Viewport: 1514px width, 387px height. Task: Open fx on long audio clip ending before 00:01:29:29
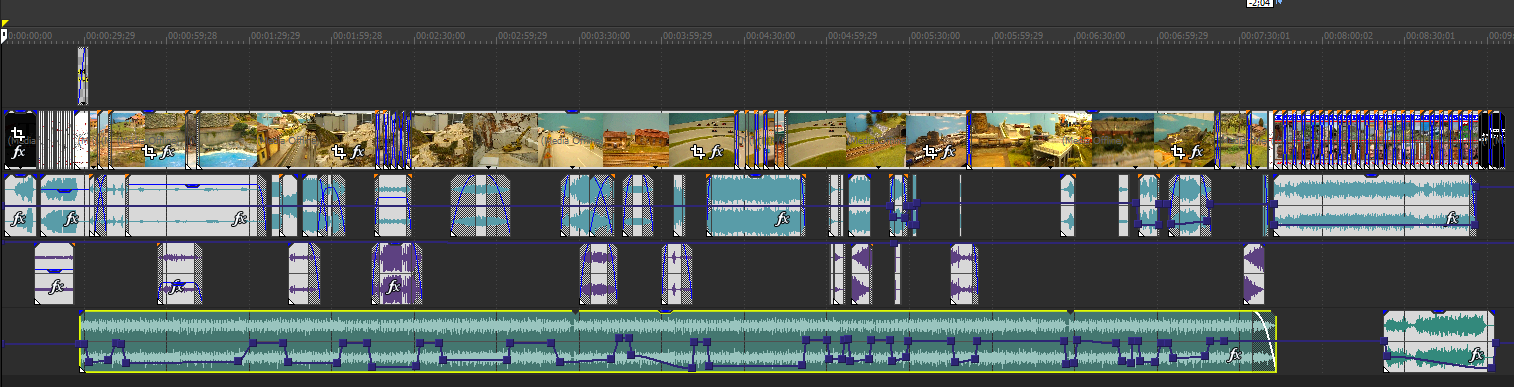tap(239, 219)
